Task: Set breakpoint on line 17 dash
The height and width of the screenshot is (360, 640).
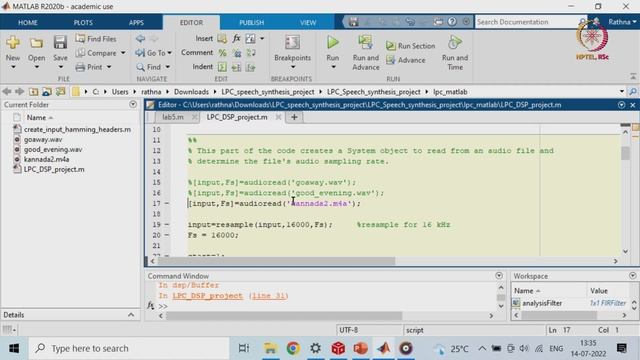Action: pyautogui.click(x=167, y=203)
